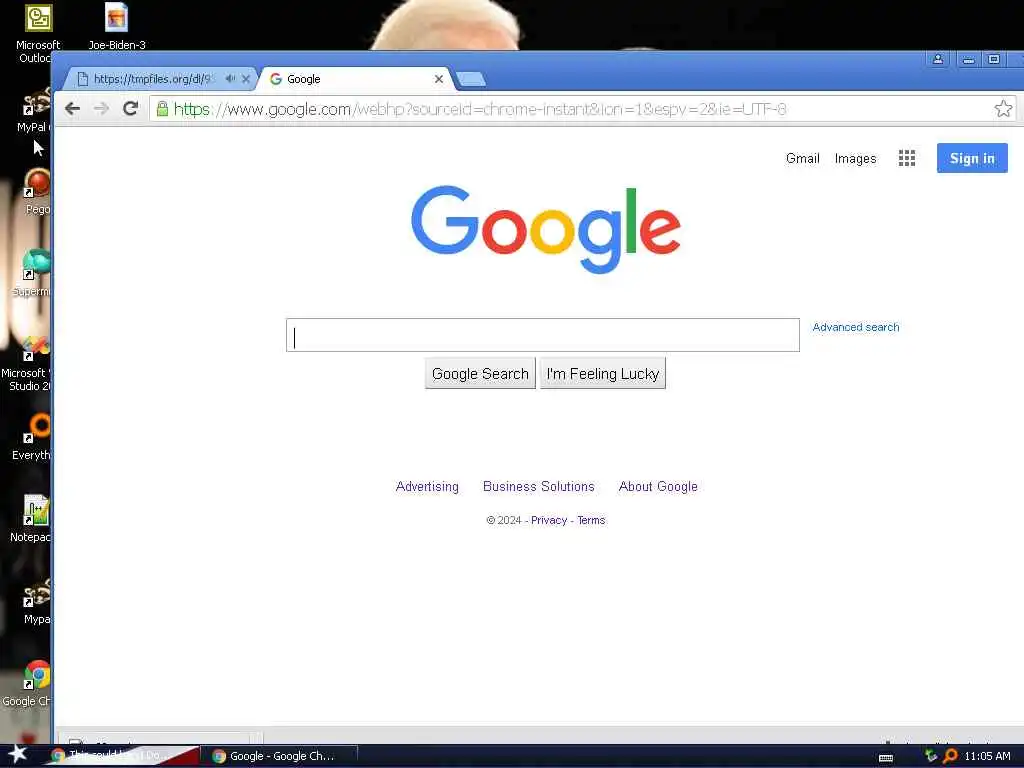Click the Google Search button
Image resolution: width=1024 pixels, height=768 pixels.
480,374
